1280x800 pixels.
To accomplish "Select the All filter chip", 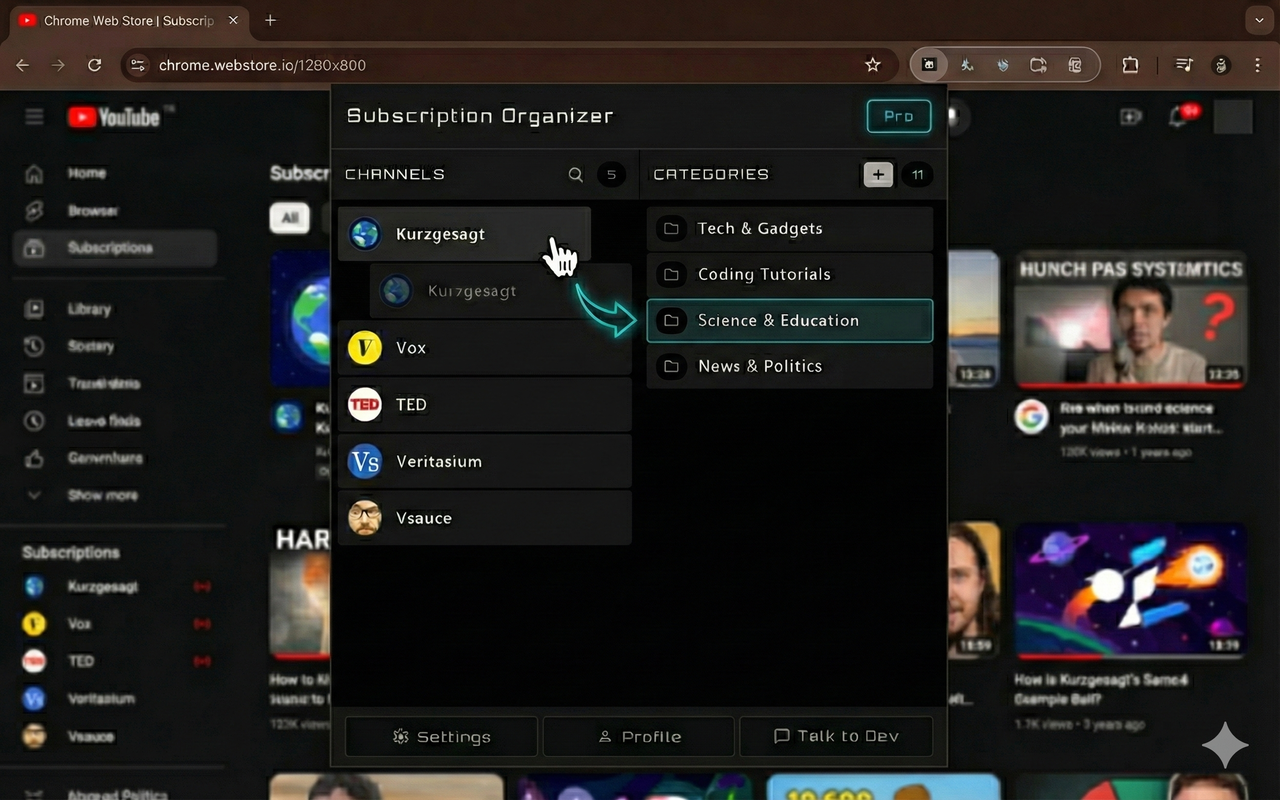I will click(x=290, y=217).
